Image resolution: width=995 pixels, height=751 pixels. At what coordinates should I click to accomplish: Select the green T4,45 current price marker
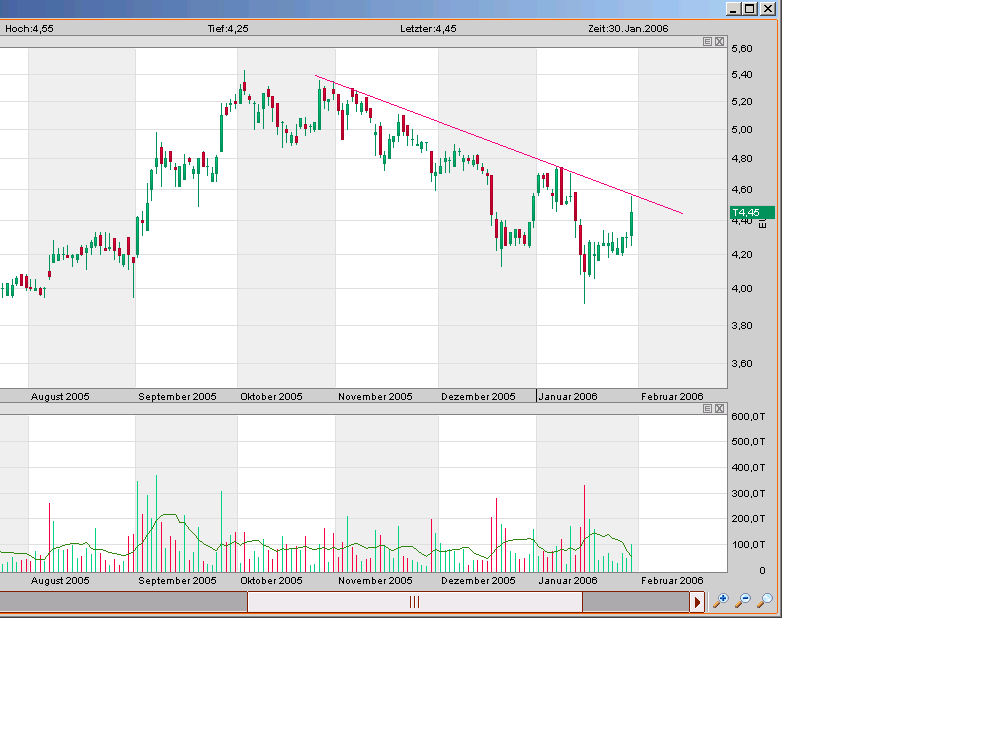(x=752, y=213)
